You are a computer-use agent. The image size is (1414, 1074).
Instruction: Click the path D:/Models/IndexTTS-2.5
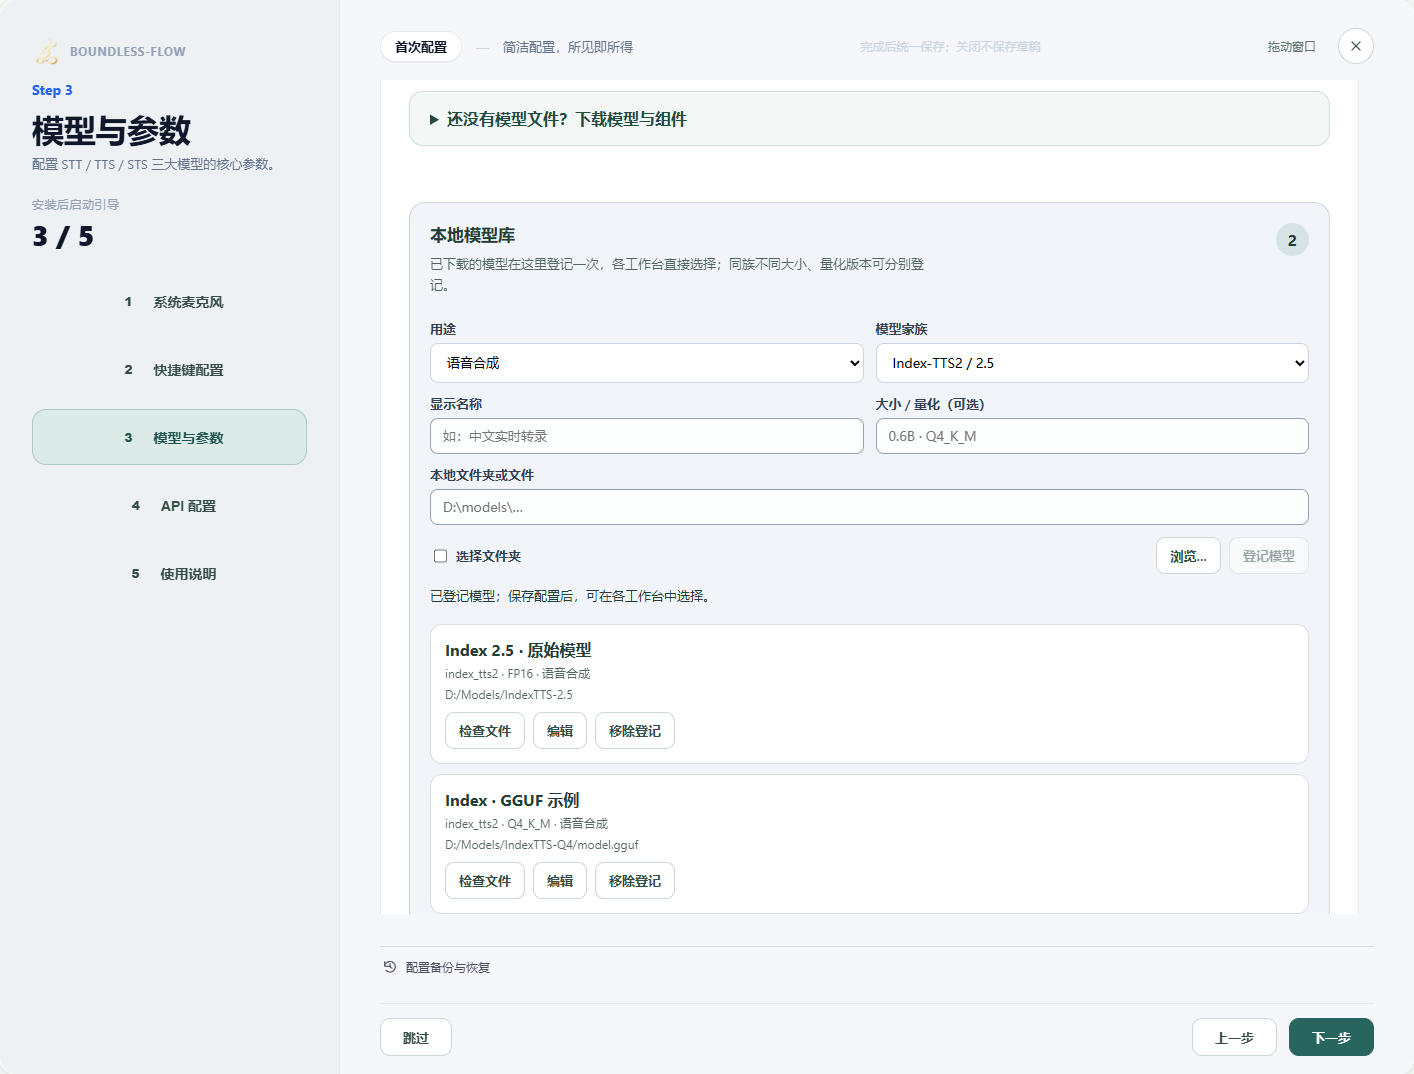(x=509, y=695)
